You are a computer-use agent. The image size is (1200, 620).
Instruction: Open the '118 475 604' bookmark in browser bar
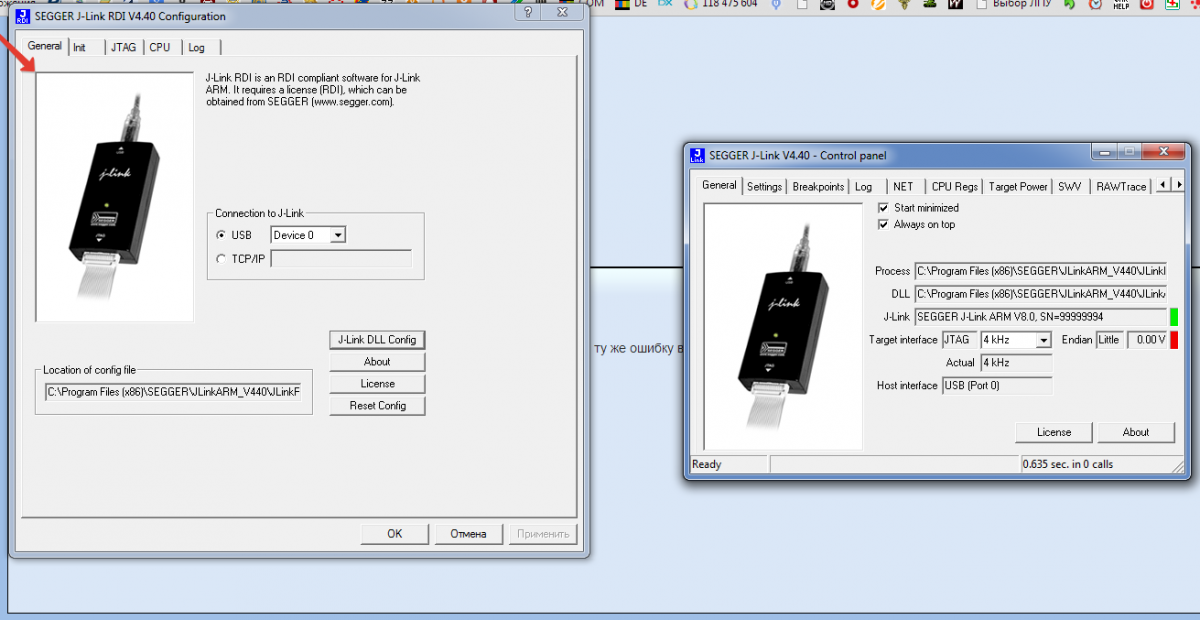pos(721,4)
